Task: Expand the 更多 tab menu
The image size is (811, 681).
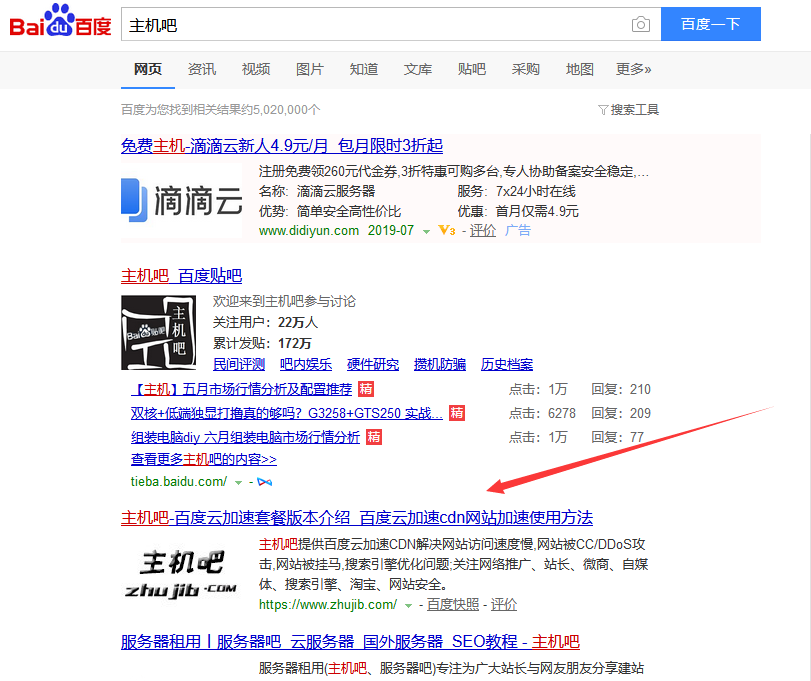Action: [x=633, y=69]
